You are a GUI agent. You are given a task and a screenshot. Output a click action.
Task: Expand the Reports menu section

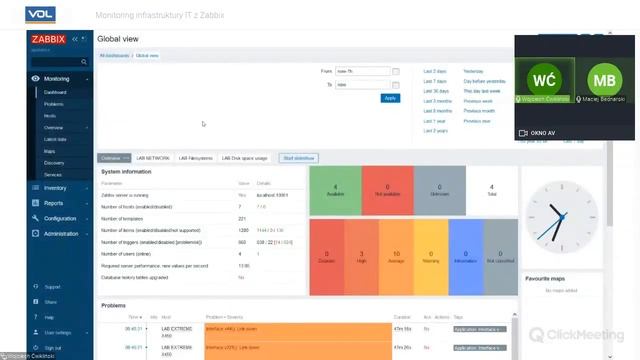[87, 203]
